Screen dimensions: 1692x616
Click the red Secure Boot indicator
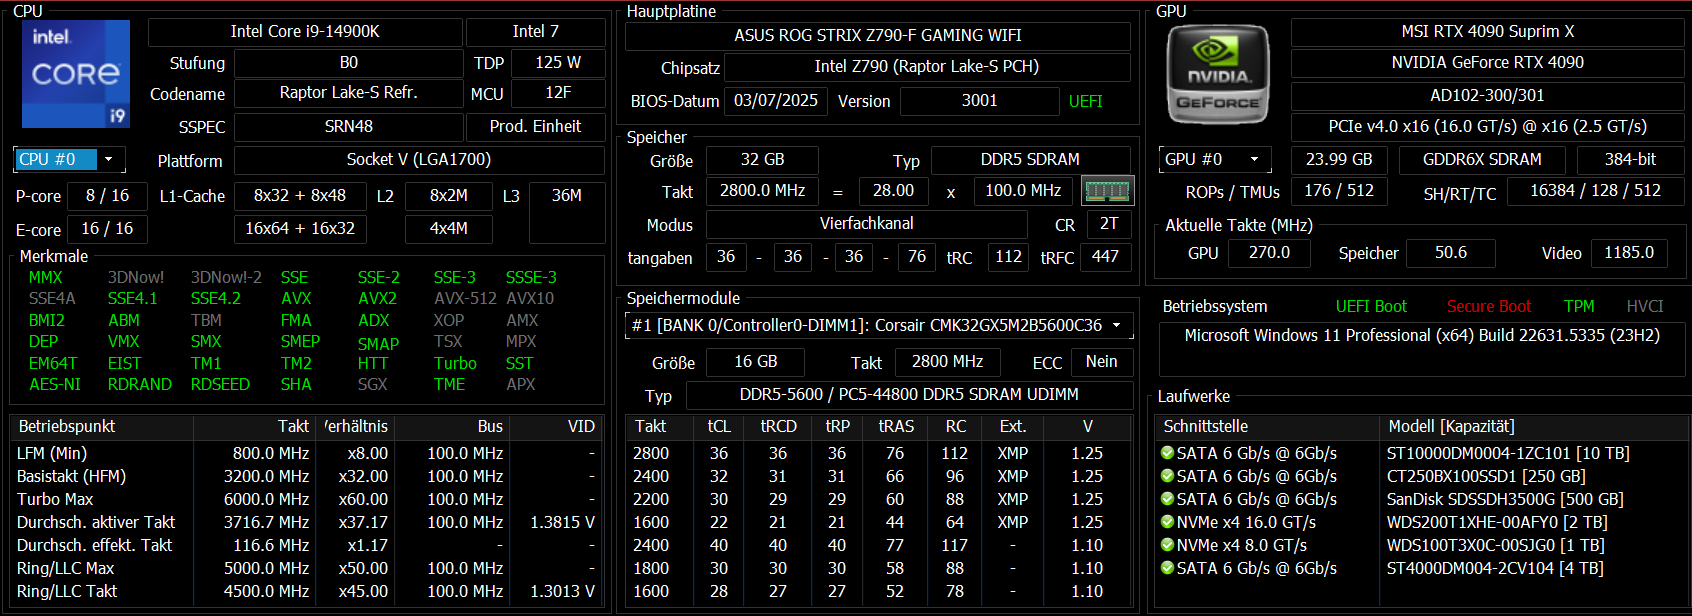coord(1489,306)
